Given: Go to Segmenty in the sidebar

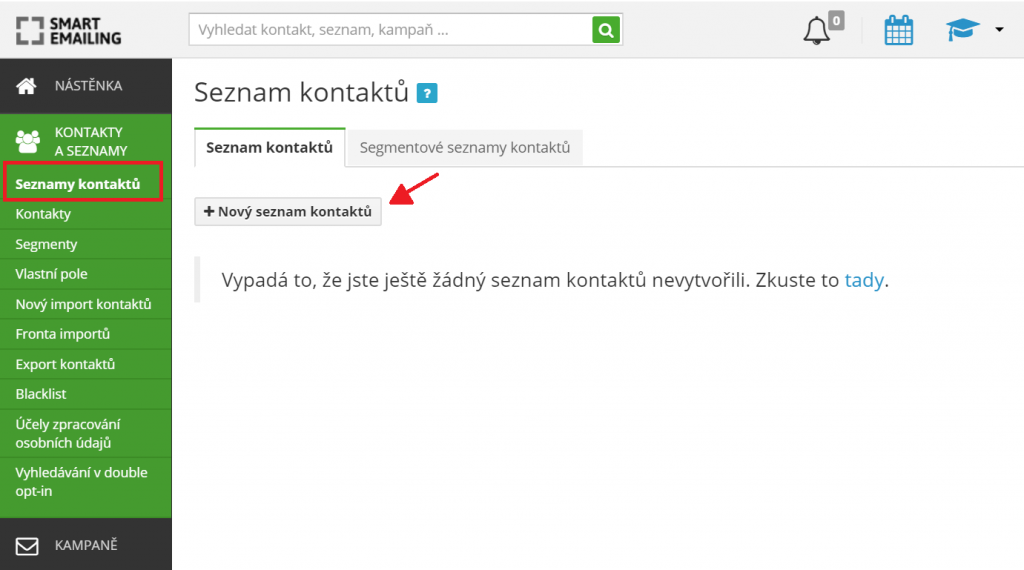Looking at the screenshot, I should [46, 244].
